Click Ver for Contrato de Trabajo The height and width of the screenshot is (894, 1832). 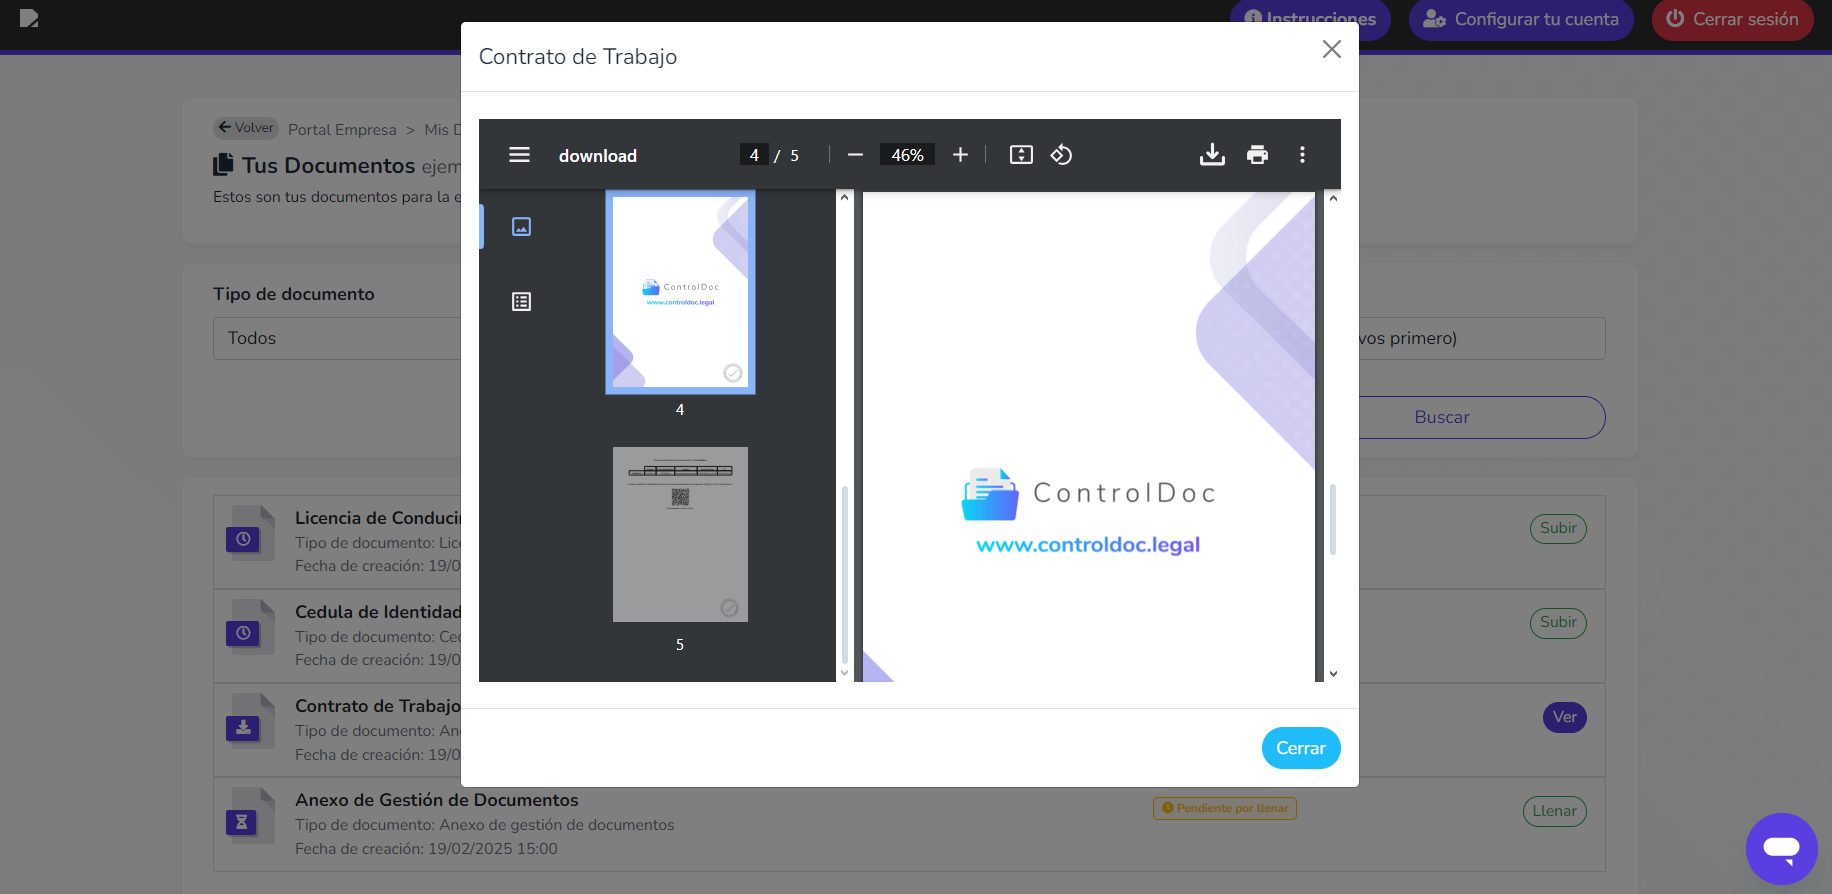click(1565, 717)
